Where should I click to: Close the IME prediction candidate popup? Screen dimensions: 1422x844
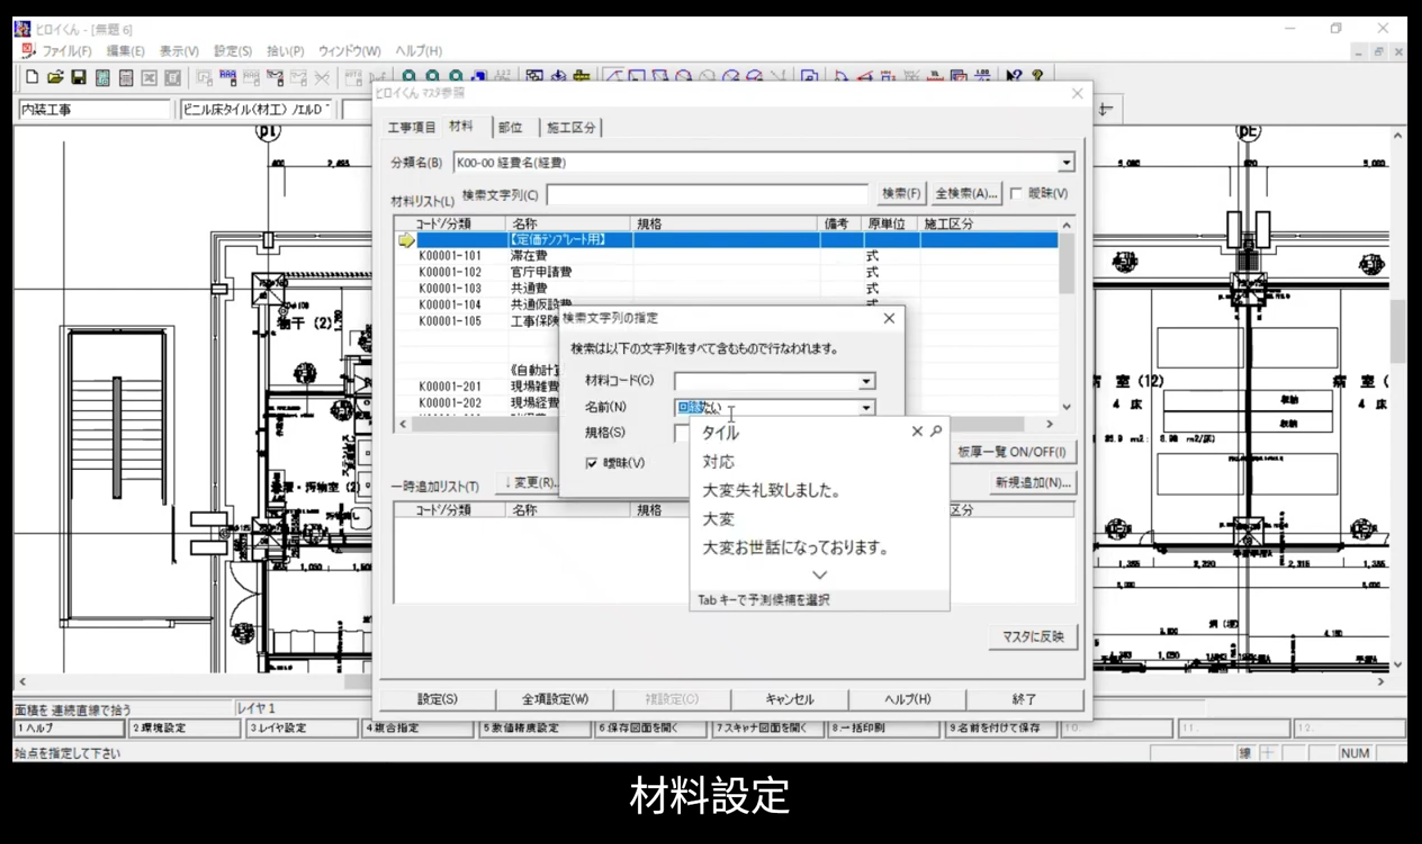click(916, 431)
